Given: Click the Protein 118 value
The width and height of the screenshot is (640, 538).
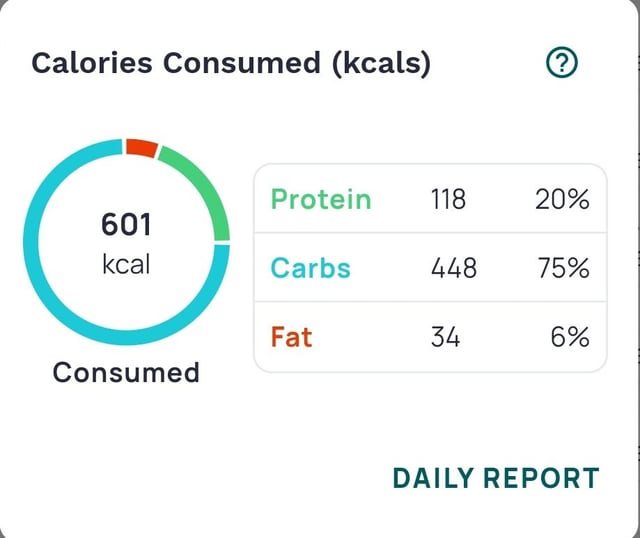Looking at the screenshot, I should [448, 199].
